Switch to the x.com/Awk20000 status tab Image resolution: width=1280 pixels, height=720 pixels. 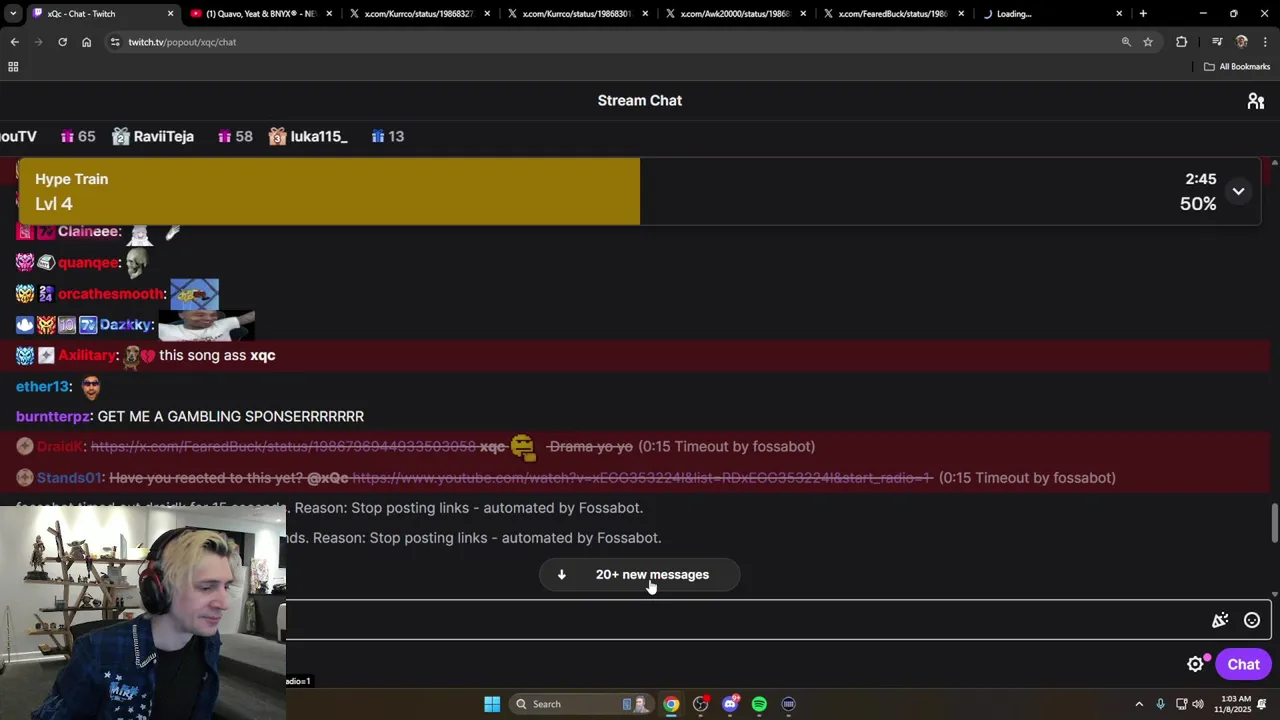735,14
